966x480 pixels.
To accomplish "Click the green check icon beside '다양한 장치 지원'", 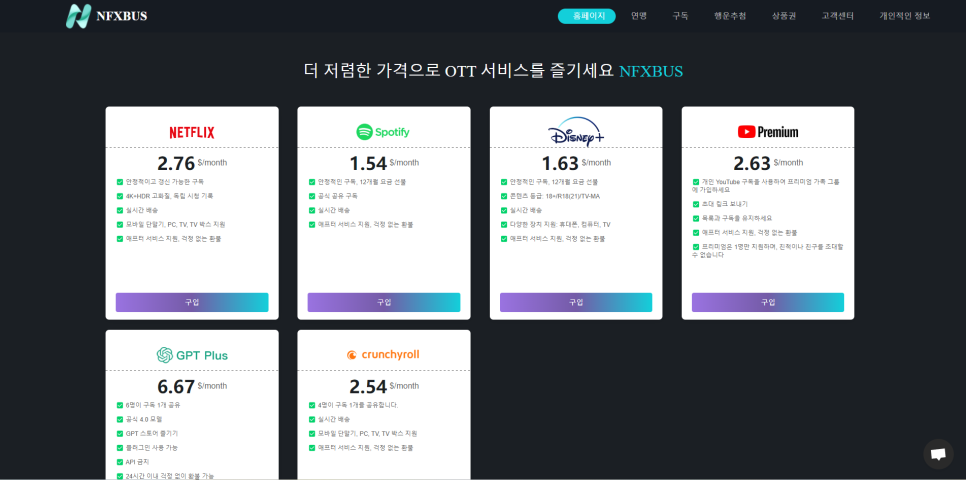I will pos(504,224).
